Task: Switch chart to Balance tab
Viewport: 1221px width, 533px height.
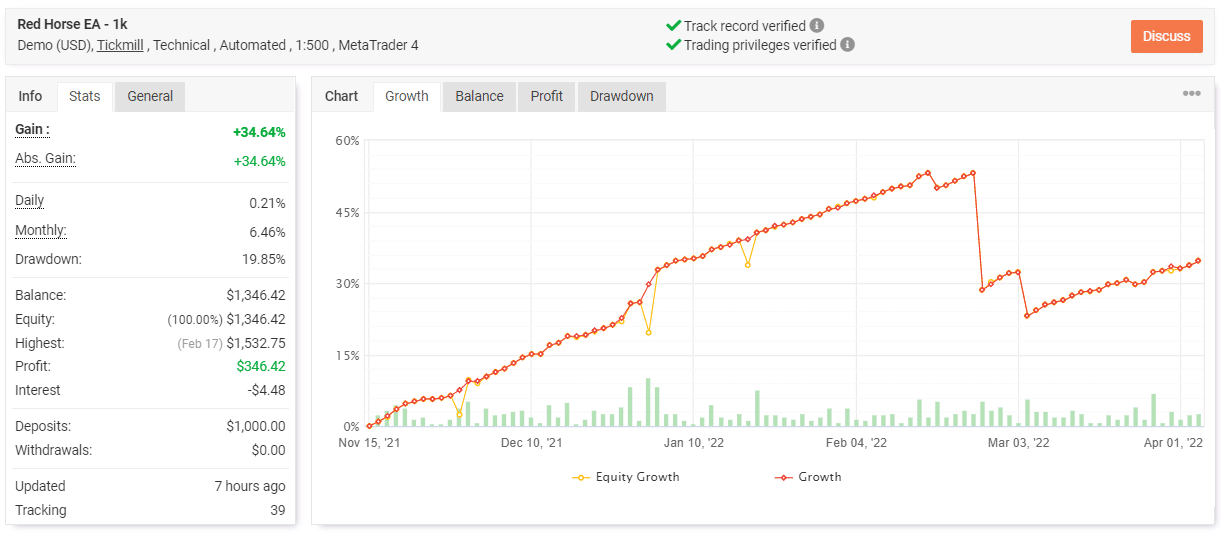Action: 479,96
